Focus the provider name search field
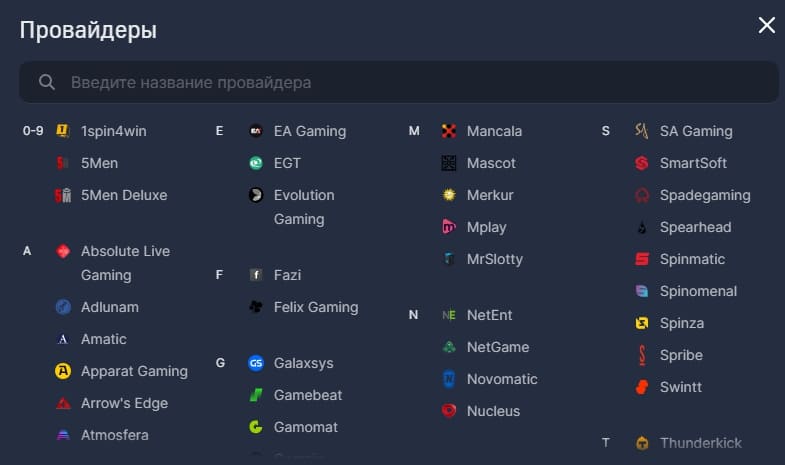 click(399, 82)
